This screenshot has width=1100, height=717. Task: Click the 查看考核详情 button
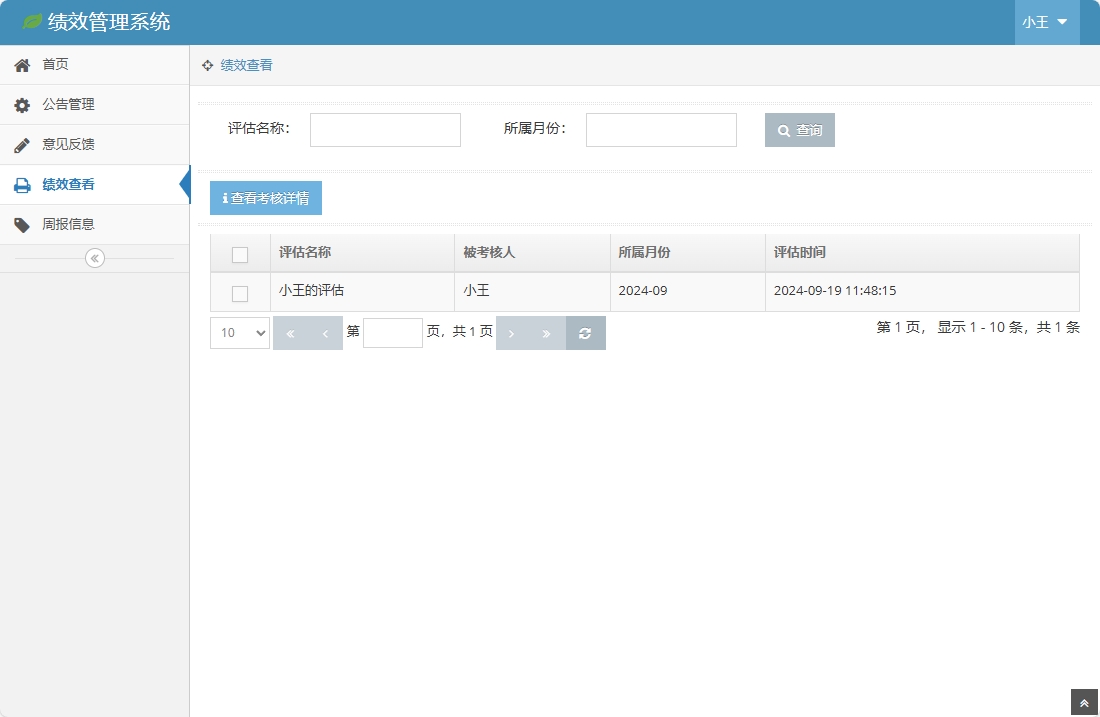(263, 197)
